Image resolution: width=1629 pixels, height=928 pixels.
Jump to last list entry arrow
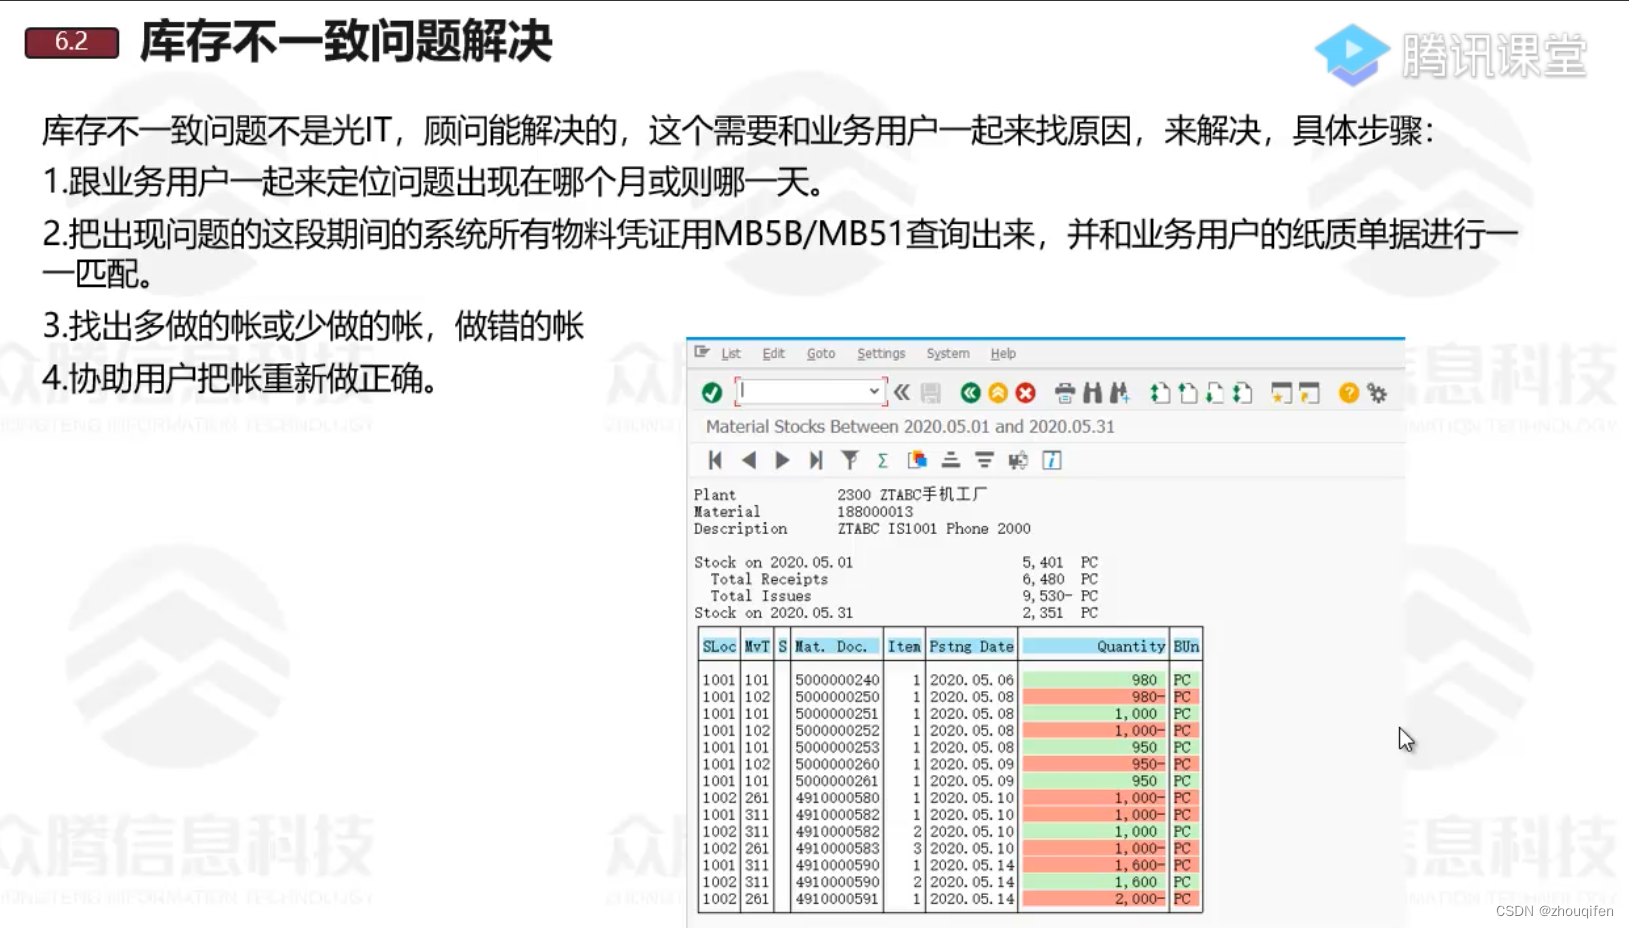(816, 460)
